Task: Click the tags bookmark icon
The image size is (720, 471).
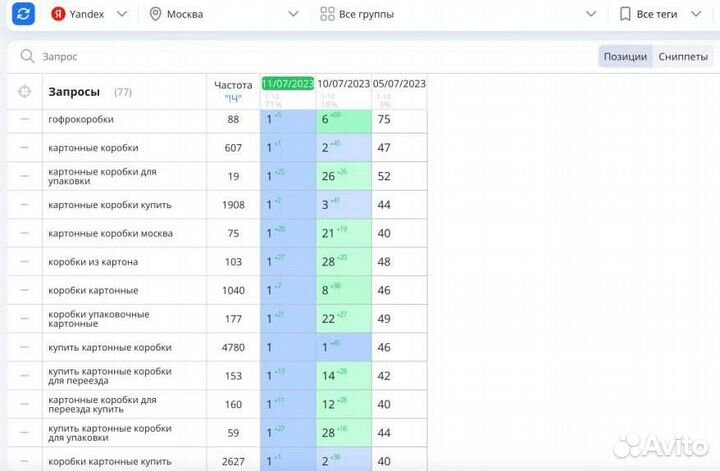Action: (x=625, y=14)
